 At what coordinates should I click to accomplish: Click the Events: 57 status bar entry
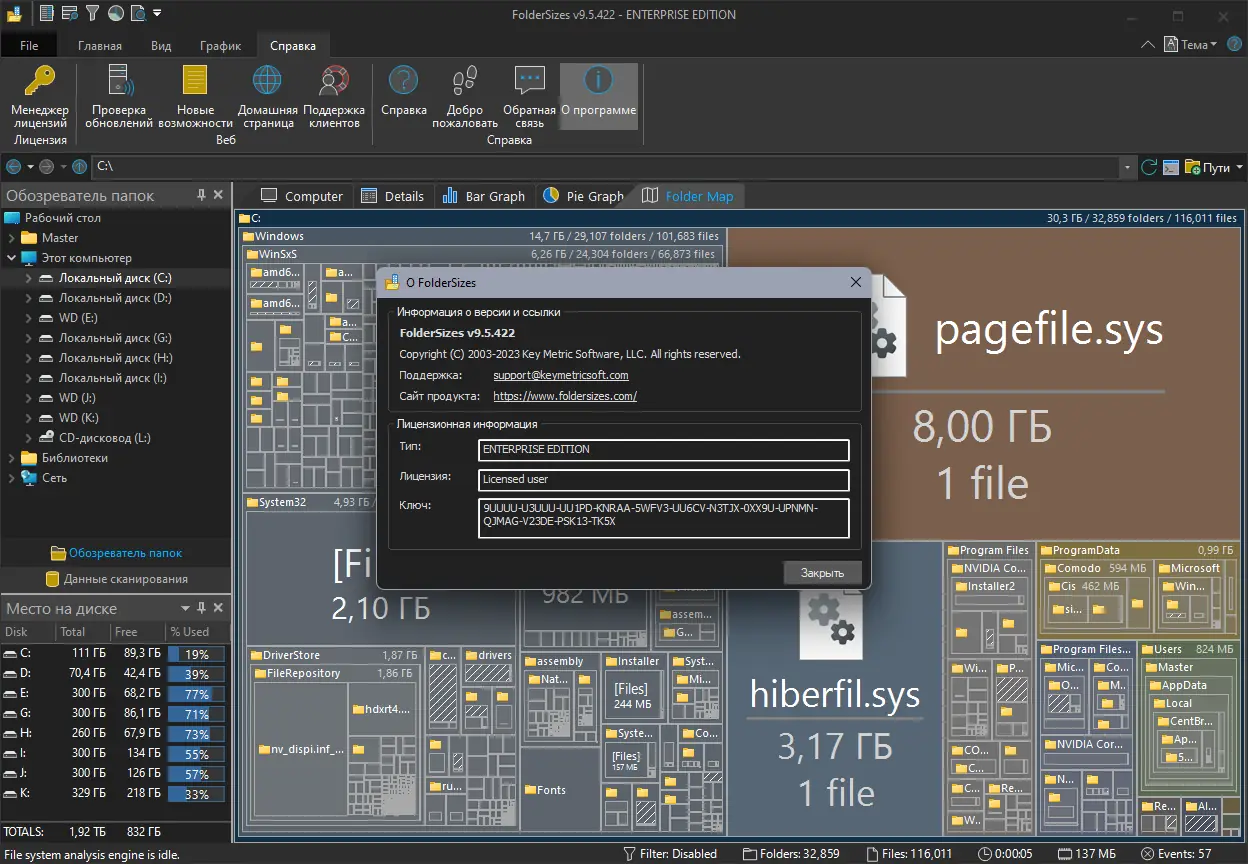(x=1174, y=854)
